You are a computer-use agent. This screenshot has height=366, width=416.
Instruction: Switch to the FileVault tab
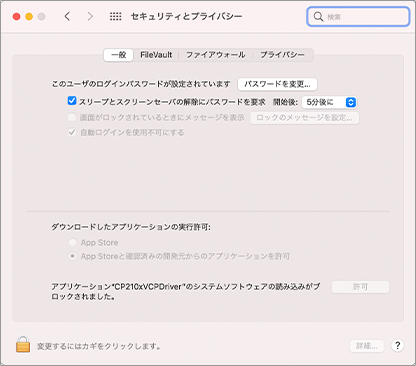[156, 55]
